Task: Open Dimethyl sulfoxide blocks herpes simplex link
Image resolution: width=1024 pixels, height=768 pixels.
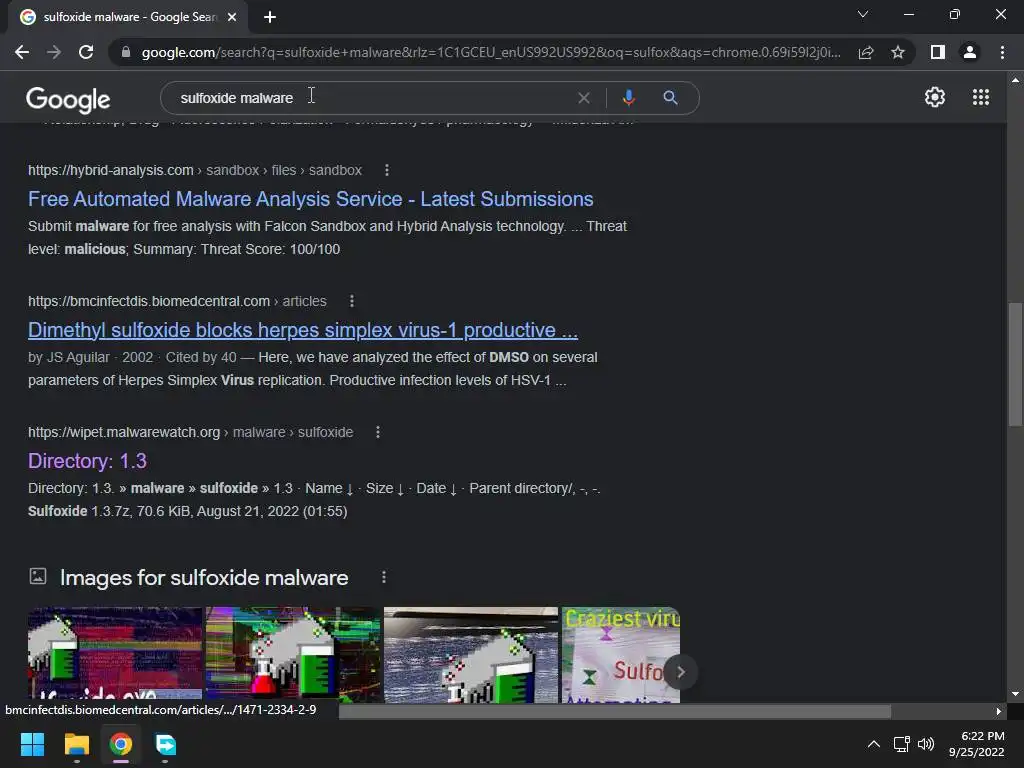Action: point(303,330)
